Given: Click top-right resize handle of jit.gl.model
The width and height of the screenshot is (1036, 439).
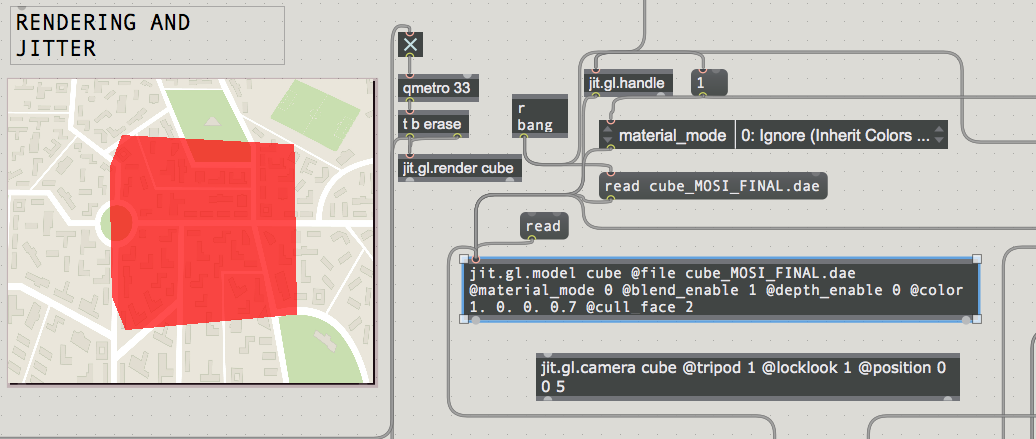Looking at the screenshot, I should 977,259.
